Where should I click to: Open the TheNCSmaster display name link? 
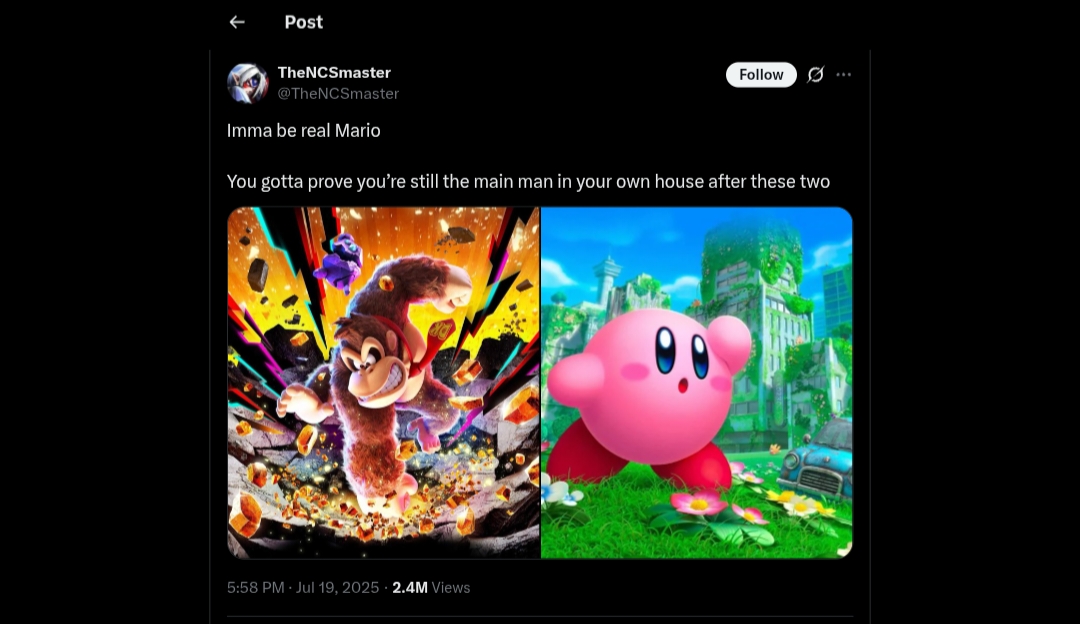click(334, 72)
